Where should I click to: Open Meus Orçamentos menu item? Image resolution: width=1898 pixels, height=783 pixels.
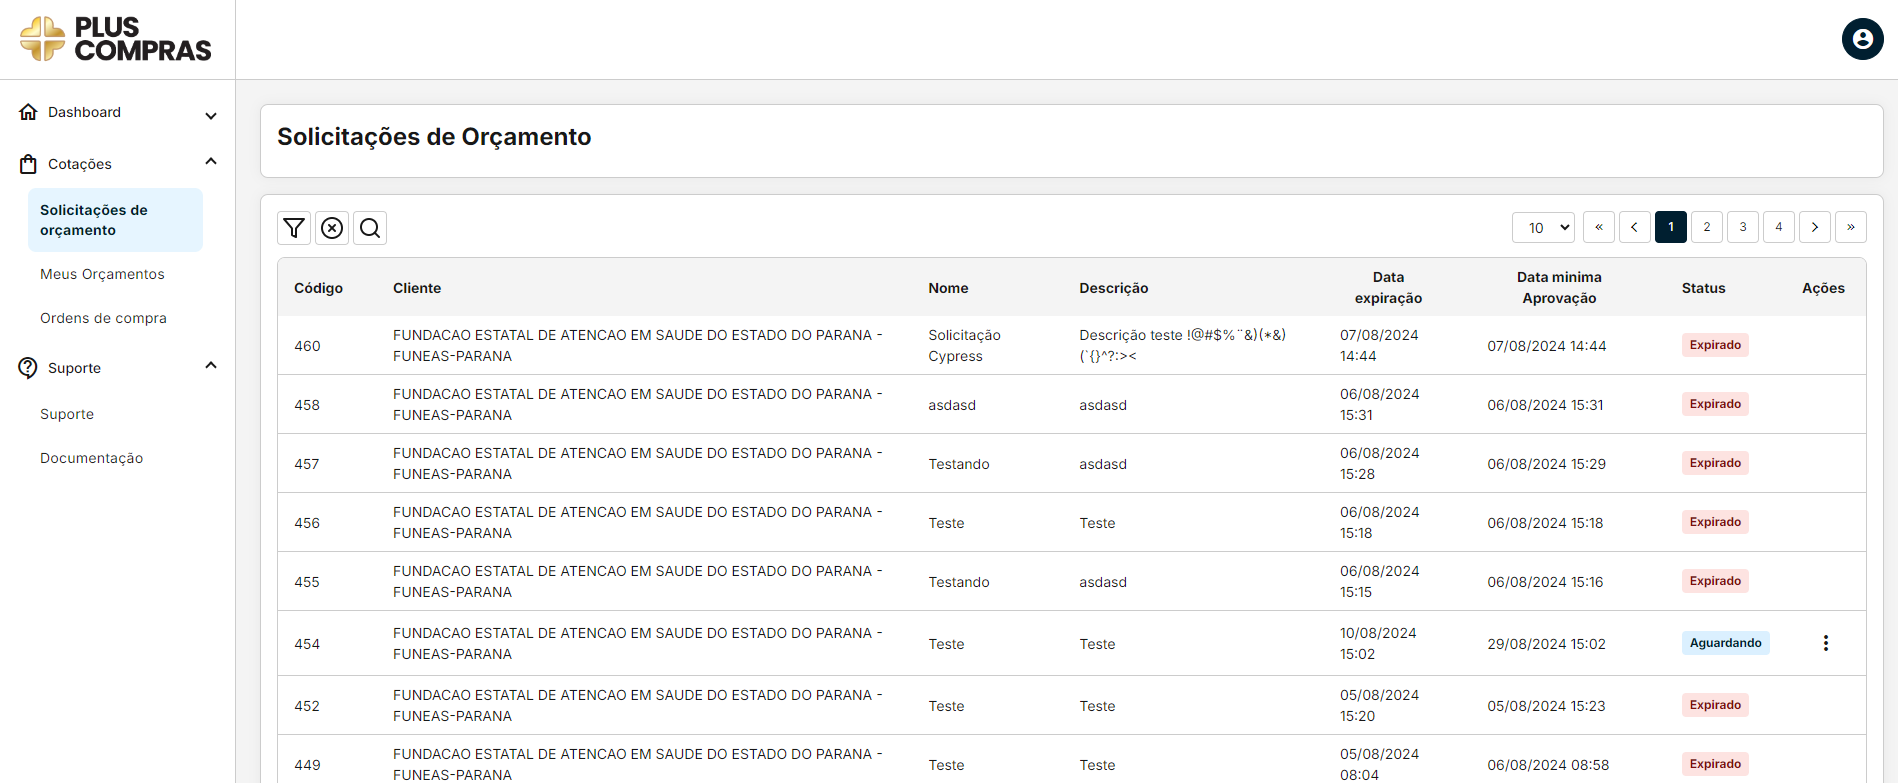(x=102, y=274)
